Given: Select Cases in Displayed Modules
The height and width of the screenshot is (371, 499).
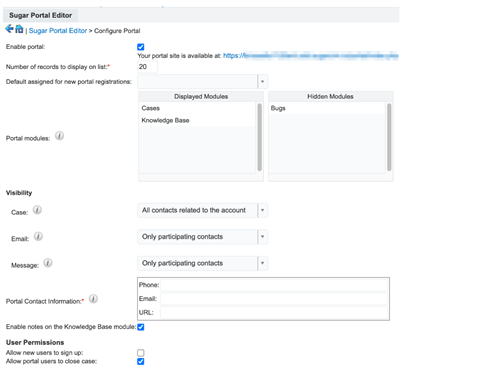Looking at the screenshot, I should coord(197,108).
